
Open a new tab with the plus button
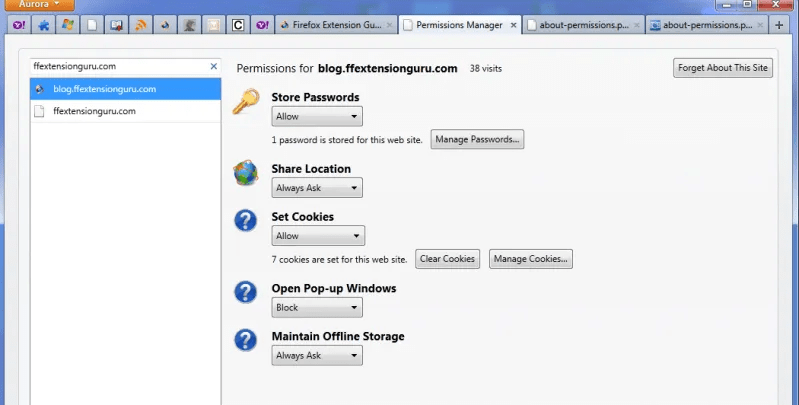[779, 25]
